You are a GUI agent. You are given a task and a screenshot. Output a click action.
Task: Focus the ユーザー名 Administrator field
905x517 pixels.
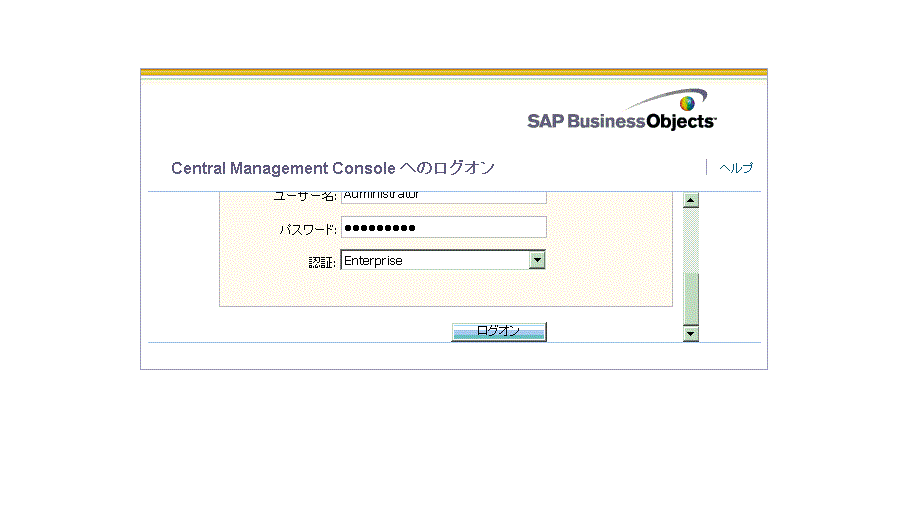coord(443,197)
